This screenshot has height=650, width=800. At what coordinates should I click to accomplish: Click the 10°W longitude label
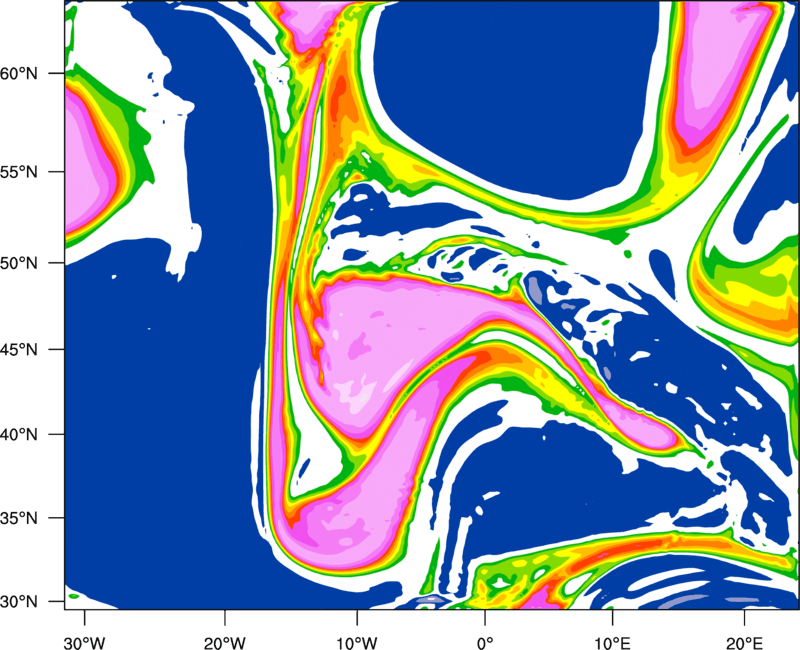coord(357,642)
